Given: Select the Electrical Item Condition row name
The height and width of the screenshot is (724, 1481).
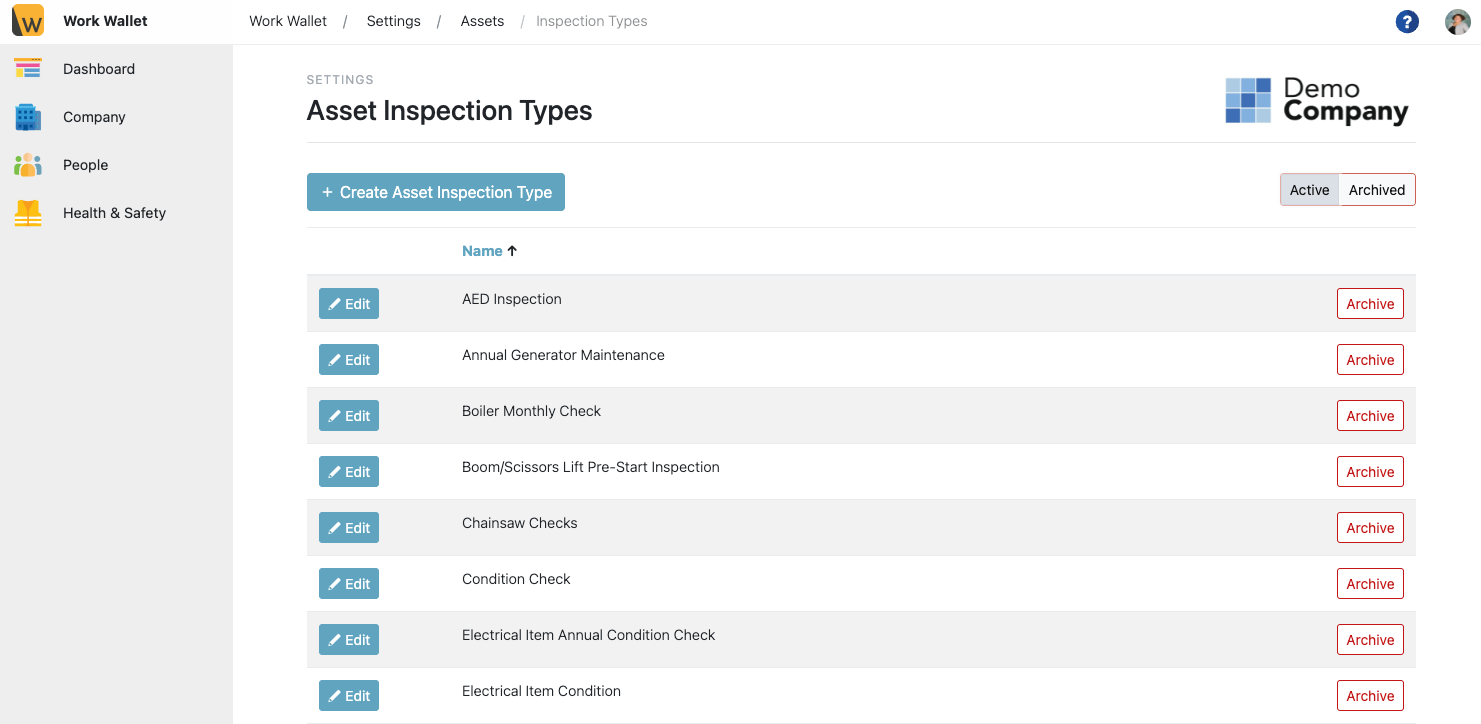Looking at the screenshot, I should click(x=541, y=691).
